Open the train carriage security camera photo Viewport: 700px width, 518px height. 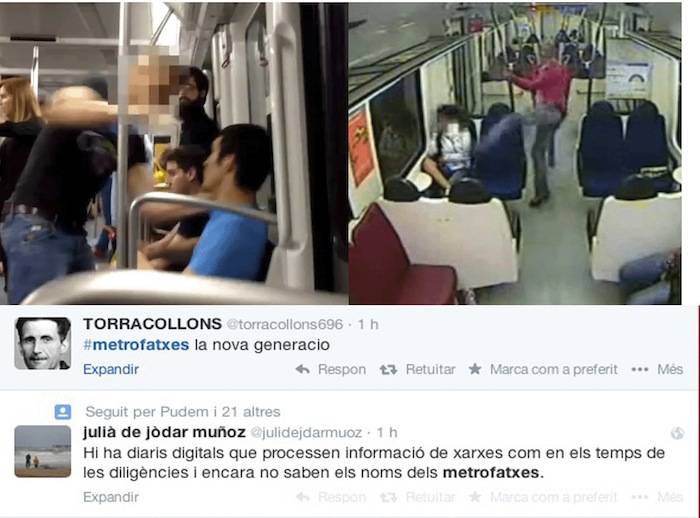coord(515,153)
